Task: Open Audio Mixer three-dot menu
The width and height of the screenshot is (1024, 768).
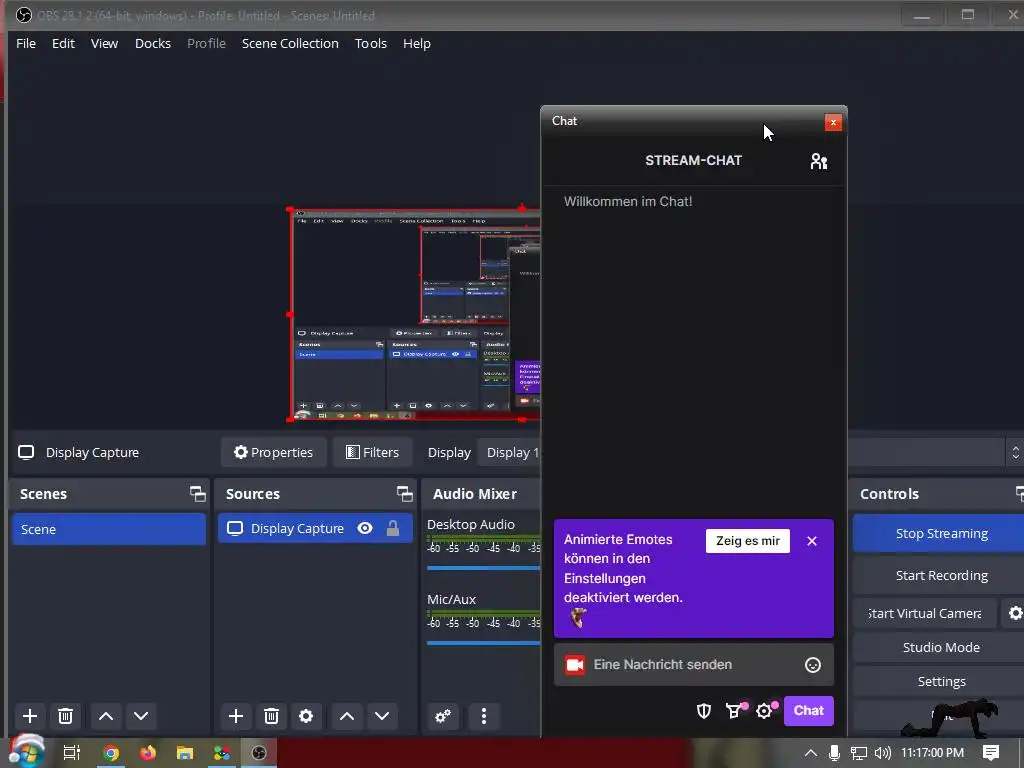Action: click(484, 716)
